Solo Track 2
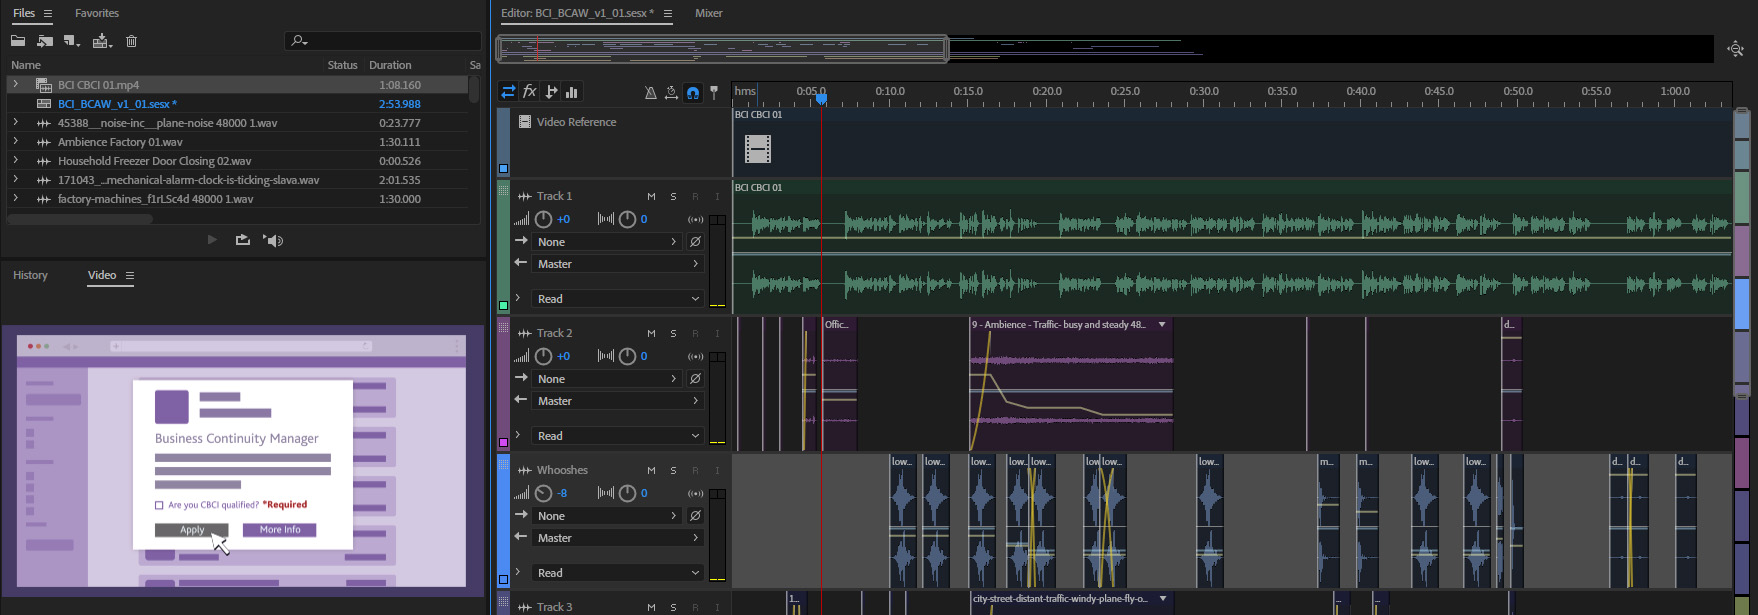Viewport: 1758px width, 615px height. tap(673, 333)
